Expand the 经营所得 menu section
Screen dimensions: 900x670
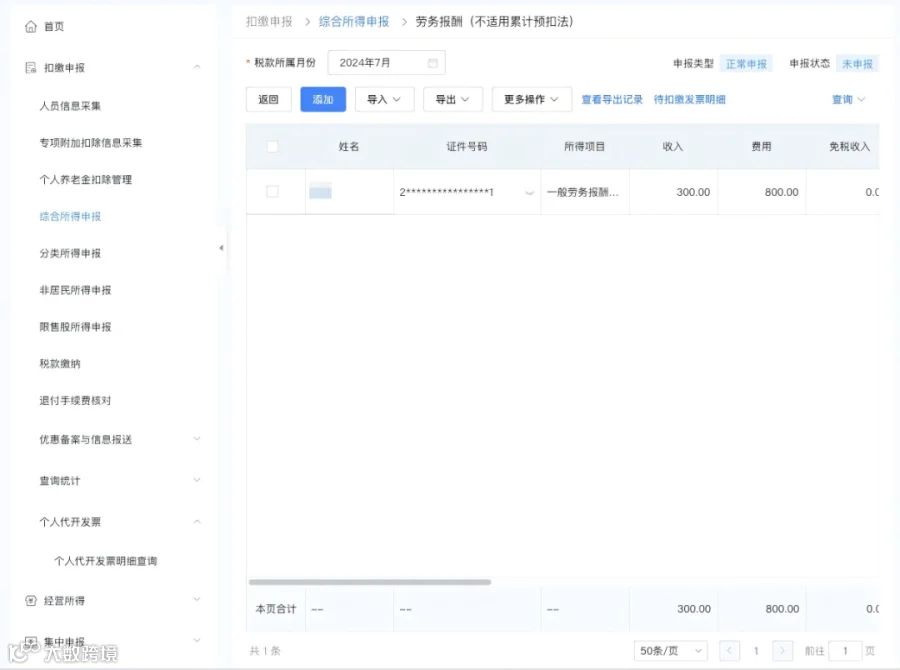point(197,599)
